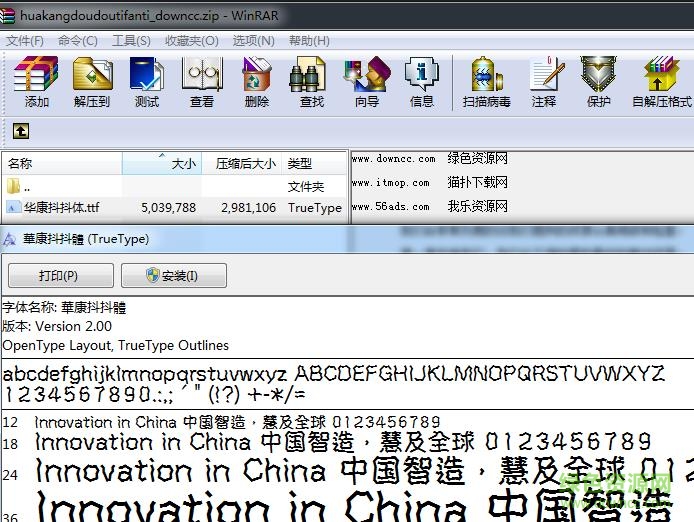Viewport: 694px width, 522px height.
Task: Click the Add (添加) toolbar icon
Action: (x=36, y=74)
